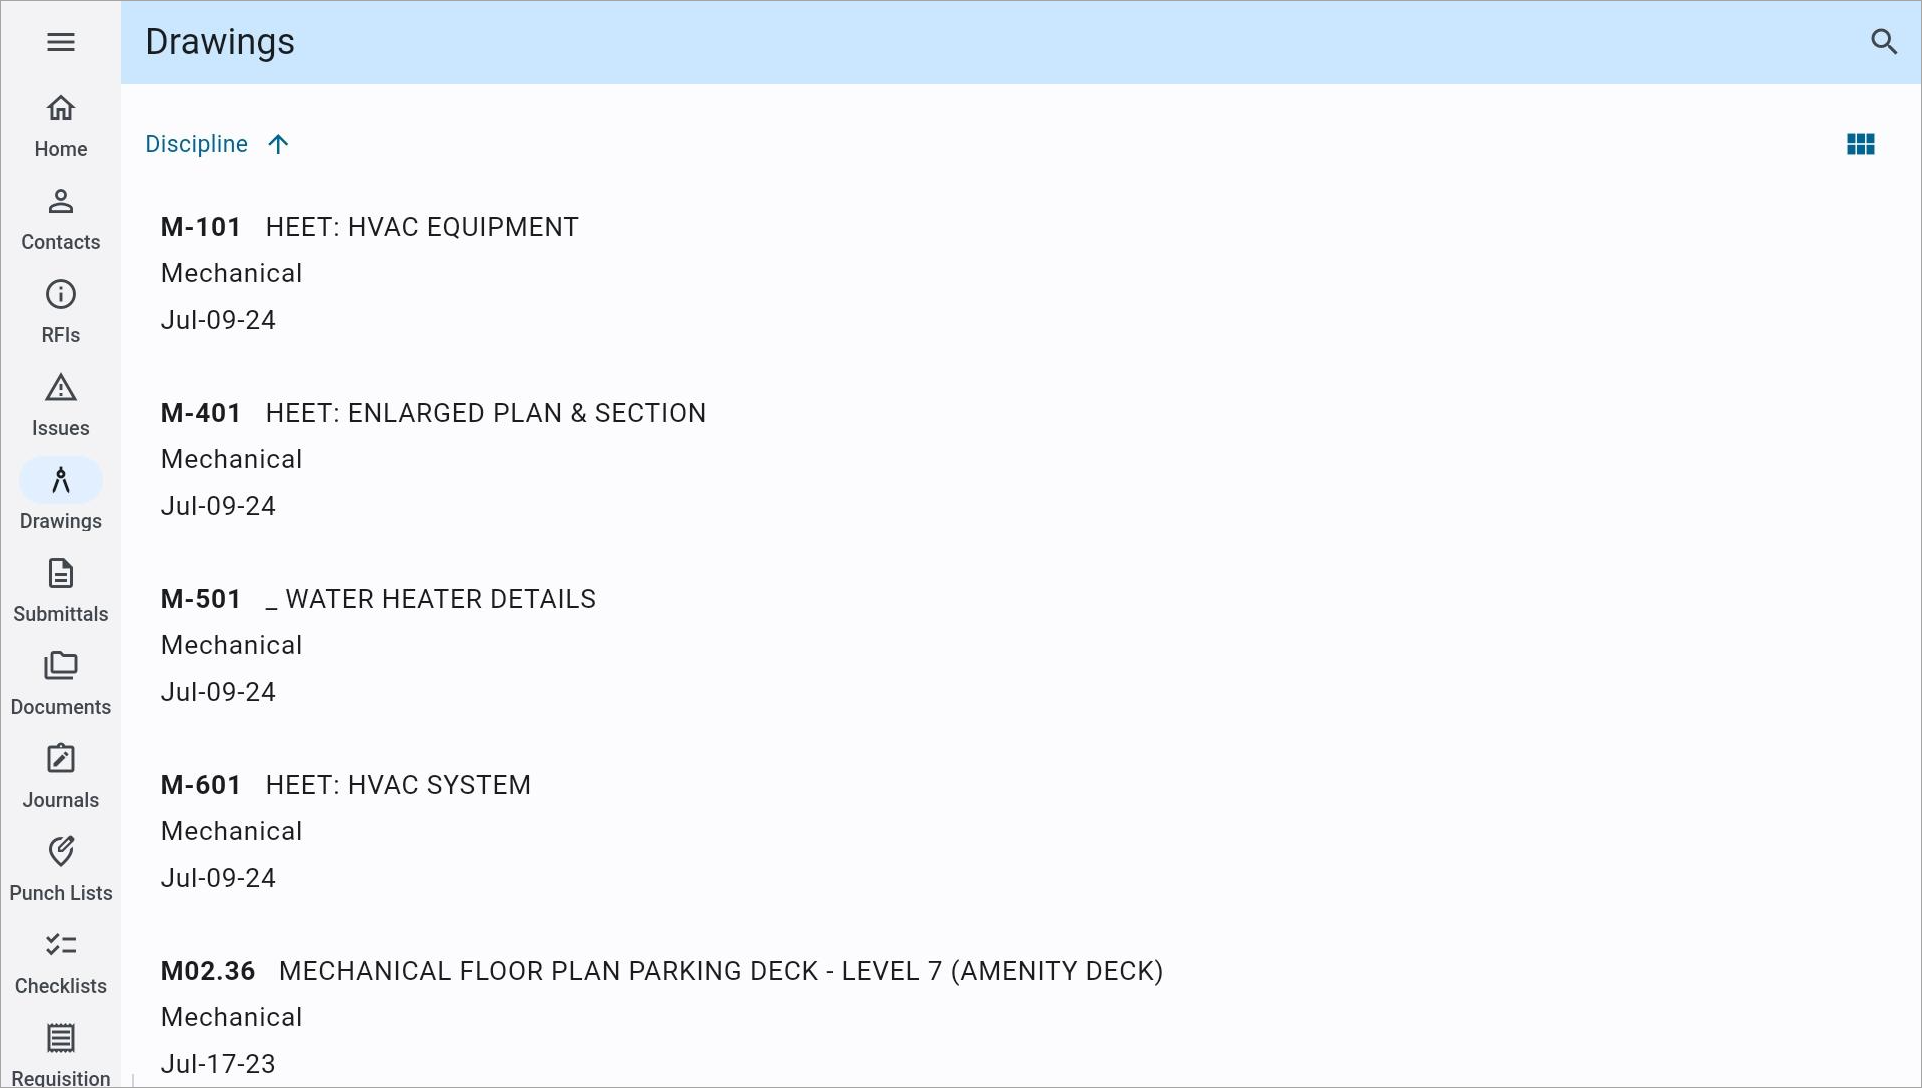Open the Home section
Screen dimensions: 1922x1088
[61, 124]
